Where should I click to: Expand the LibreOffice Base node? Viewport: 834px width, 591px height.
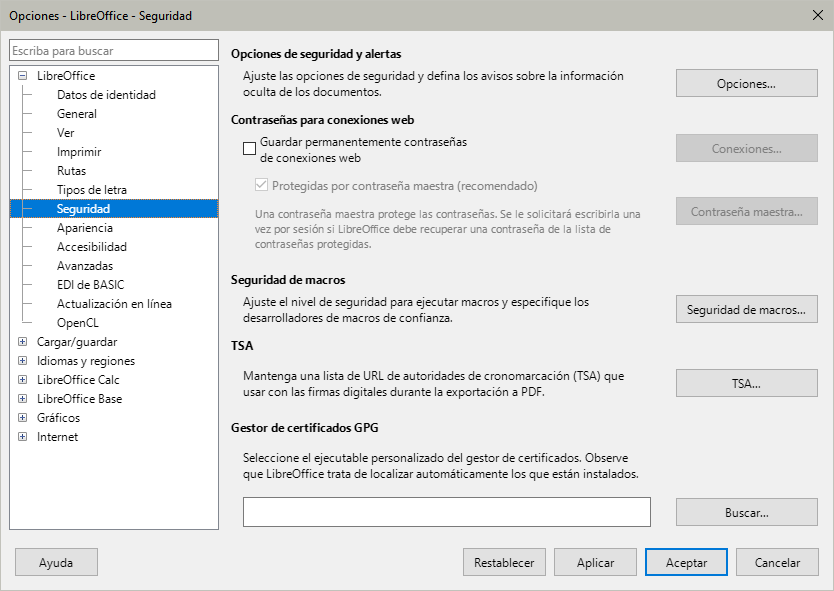click(23, 399)
